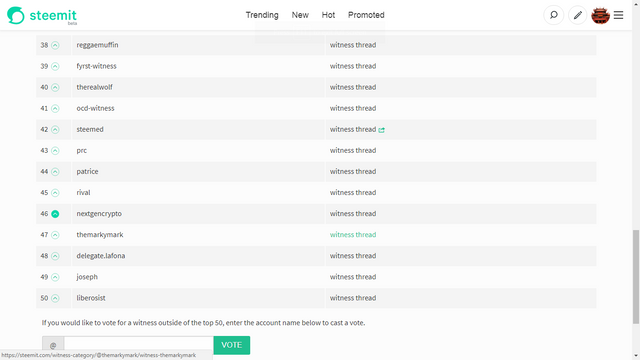The width and height of the screenshot is (640, 360).
Task: Open nextgencrypto's witness thread link
Action: [x=353, y=213]
